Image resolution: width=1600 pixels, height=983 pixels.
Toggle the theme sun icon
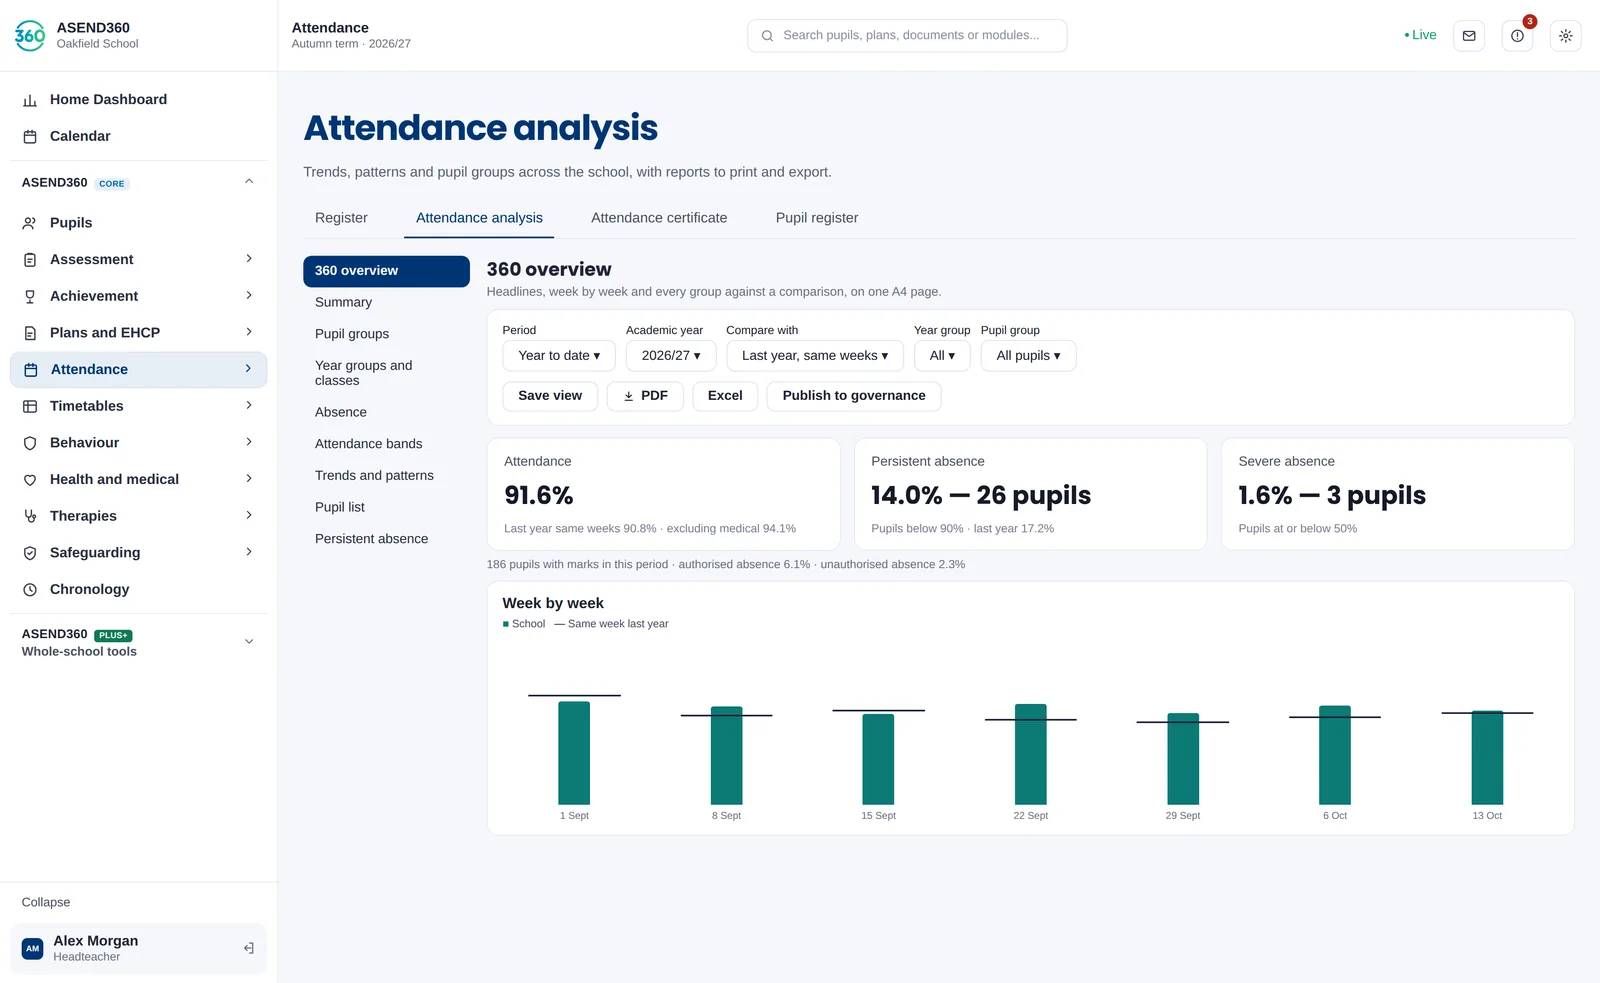(1565, 36)
